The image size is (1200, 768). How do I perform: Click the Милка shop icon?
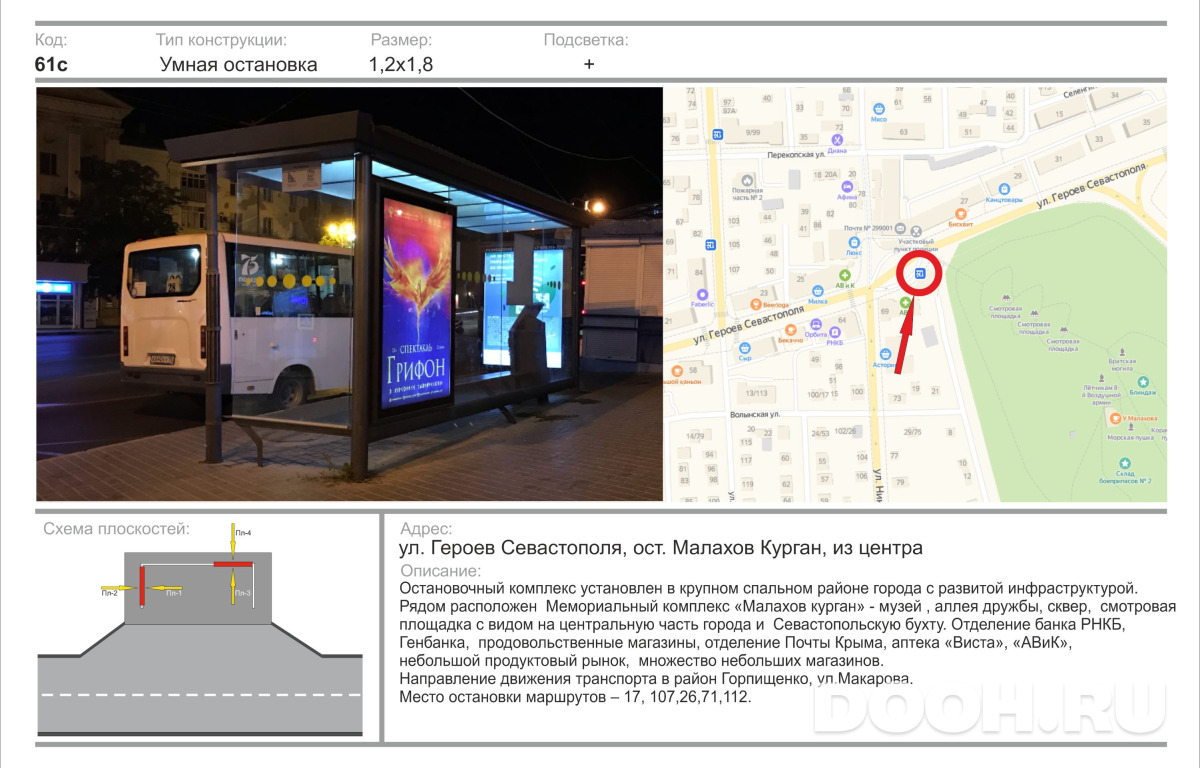[x=817, y=290]
